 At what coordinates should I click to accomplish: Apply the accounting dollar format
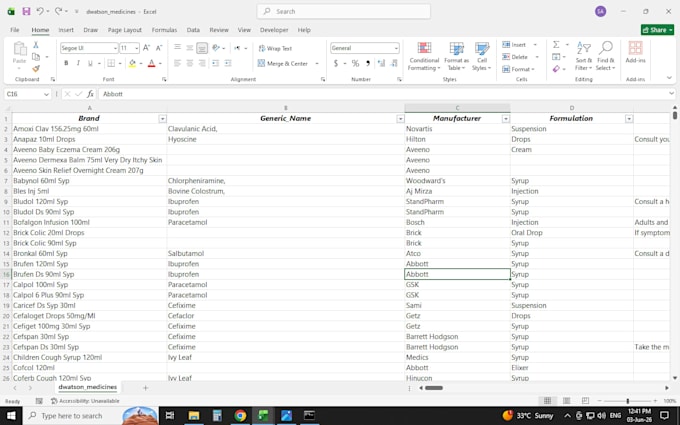click(336, 63)
